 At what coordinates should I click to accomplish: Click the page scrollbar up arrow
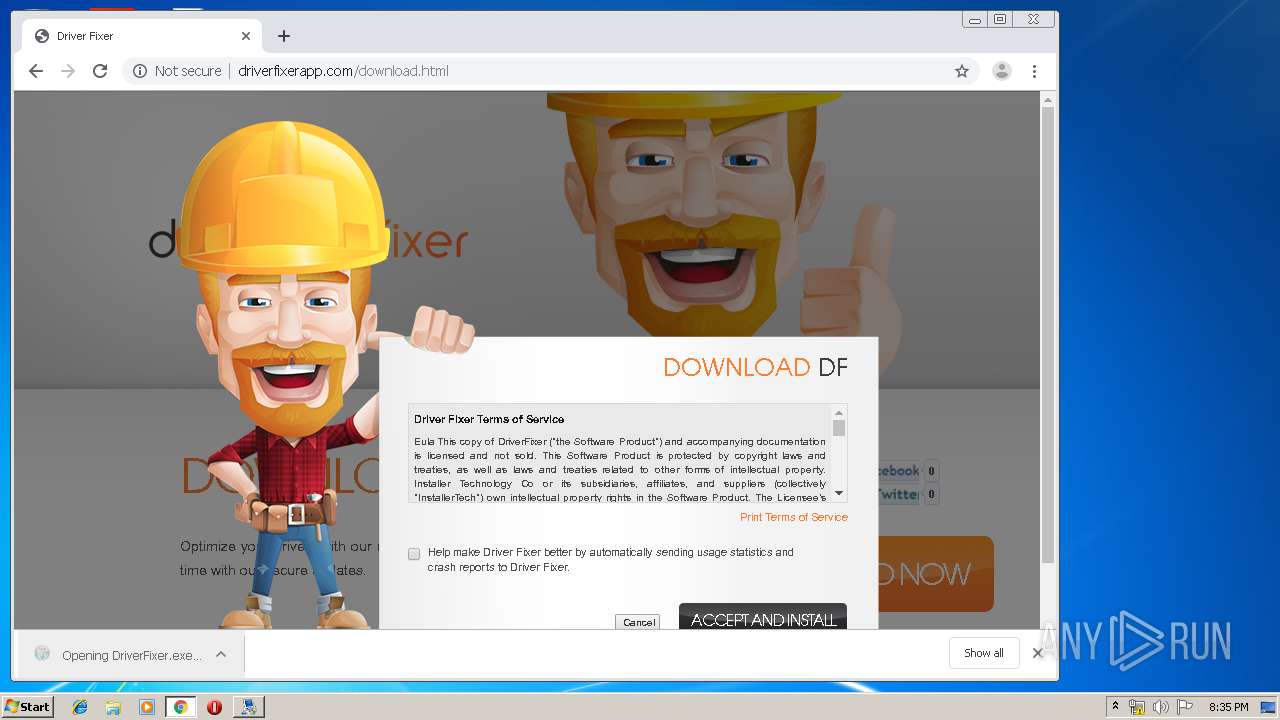(x=1048, y=100)
